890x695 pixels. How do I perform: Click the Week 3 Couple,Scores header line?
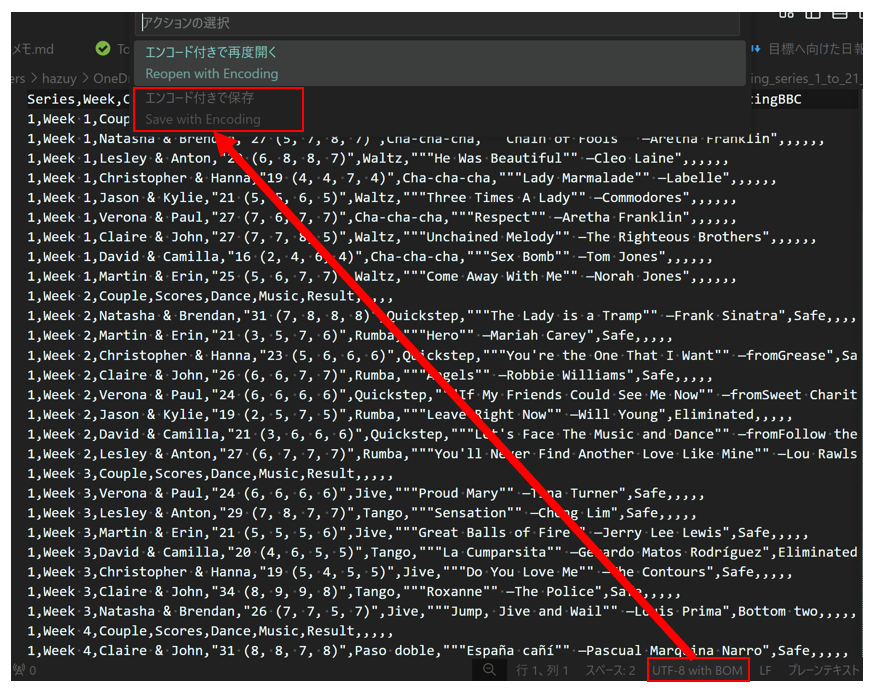click(210, 474)
